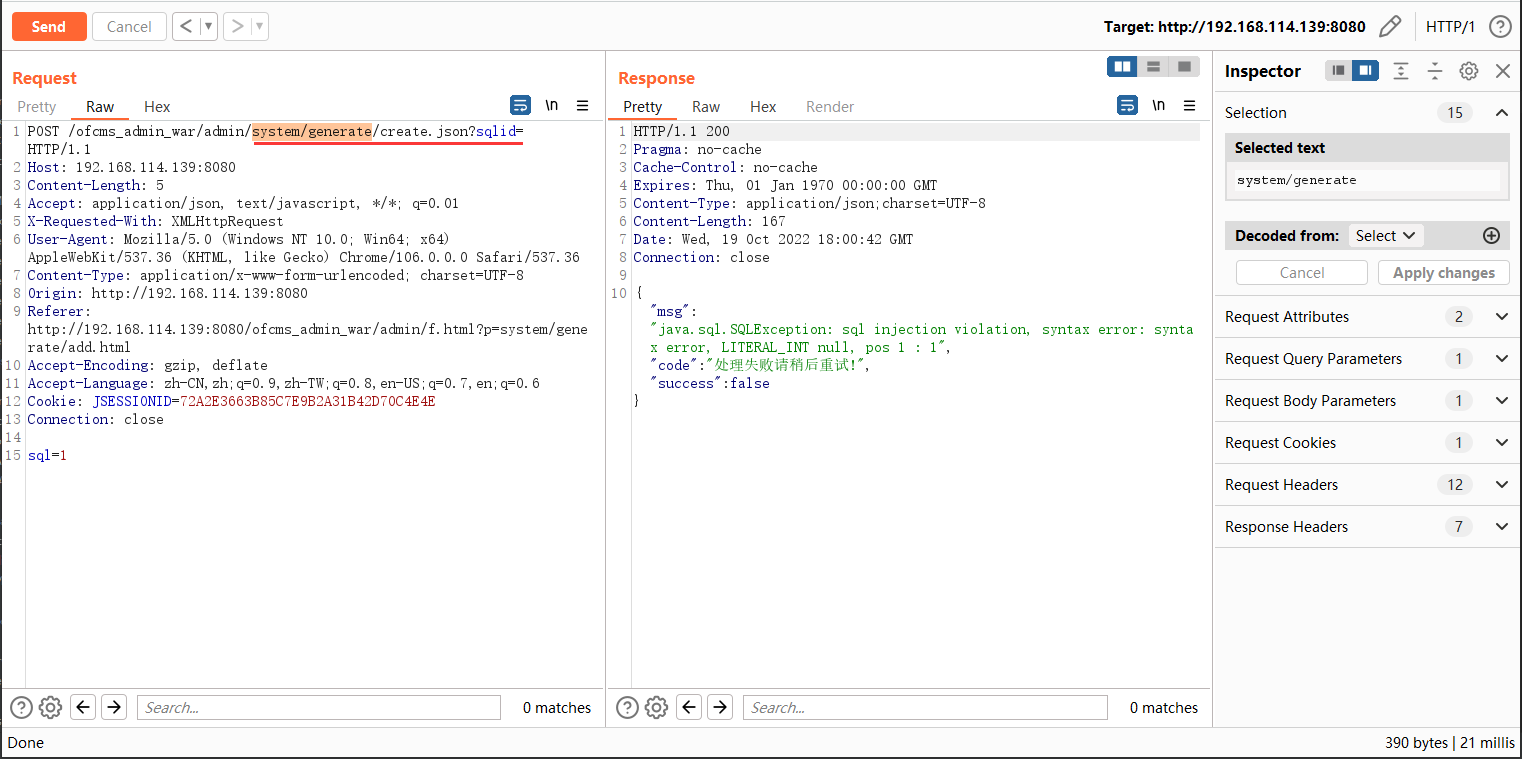The width and height of the screenshot is (1522, 759).
Task: Open the previous-history dropdown arrow
Action: 209,27
